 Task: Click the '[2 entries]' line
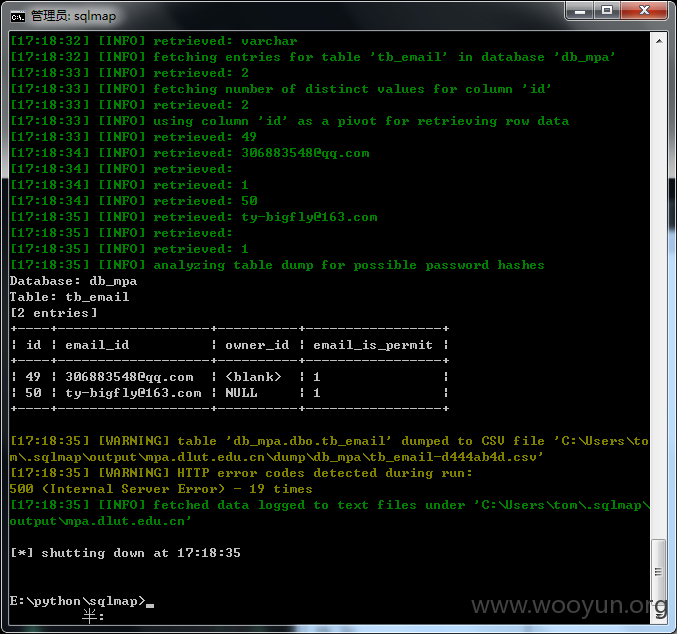tap(54, 313)
